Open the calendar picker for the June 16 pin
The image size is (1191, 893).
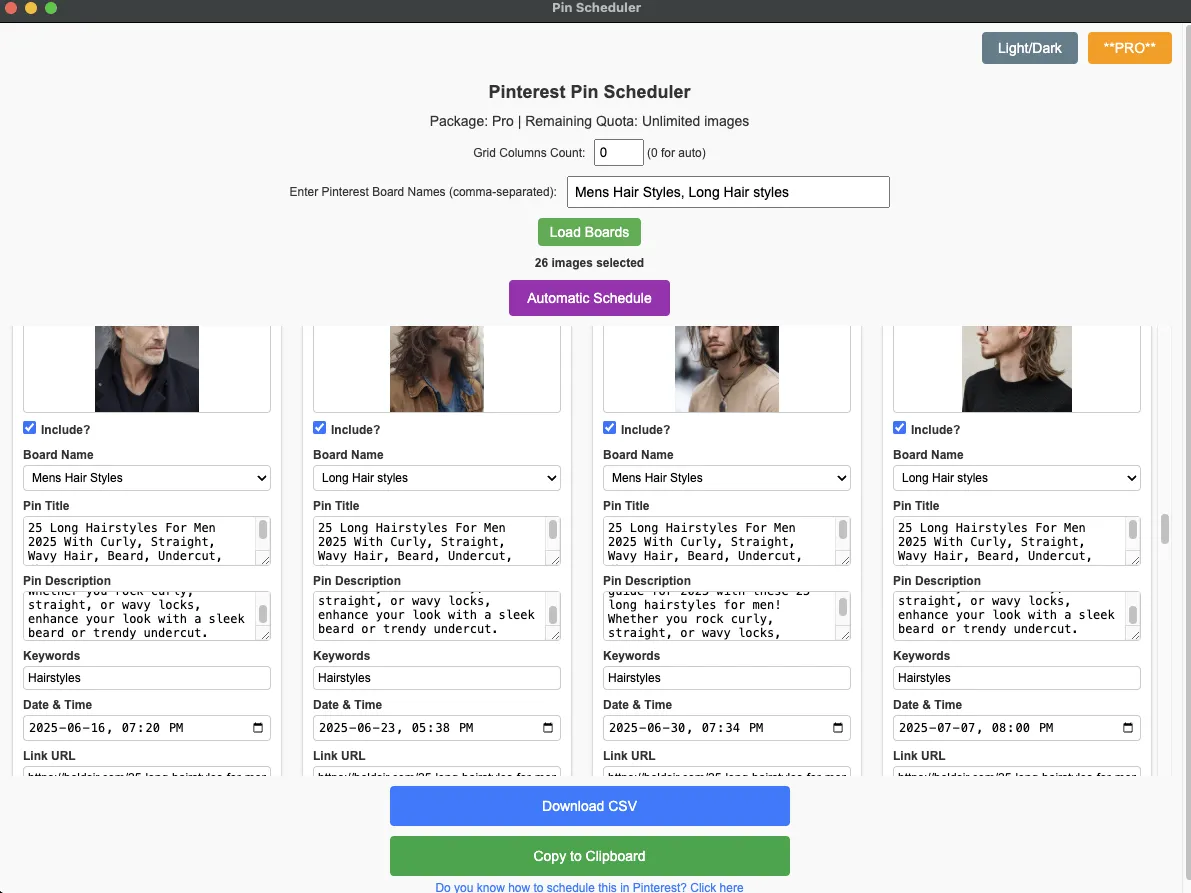(x=260, y=728)
